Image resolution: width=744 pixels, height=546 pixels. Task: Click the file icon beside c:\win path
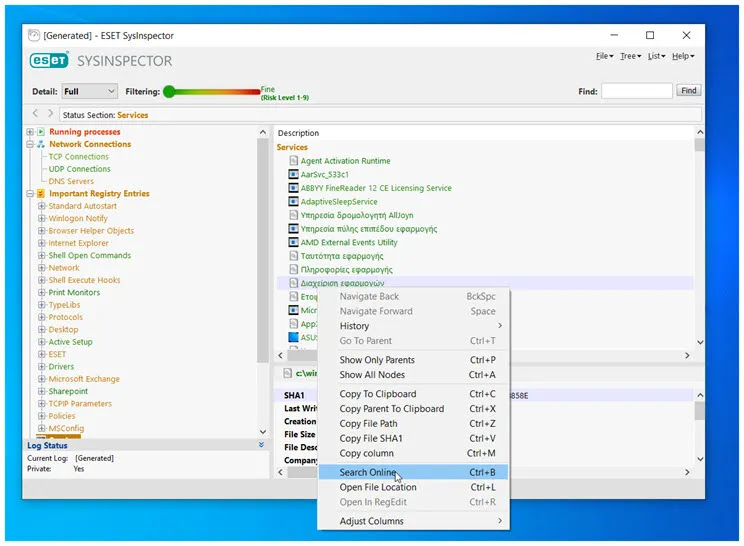(x=288, y=373)
